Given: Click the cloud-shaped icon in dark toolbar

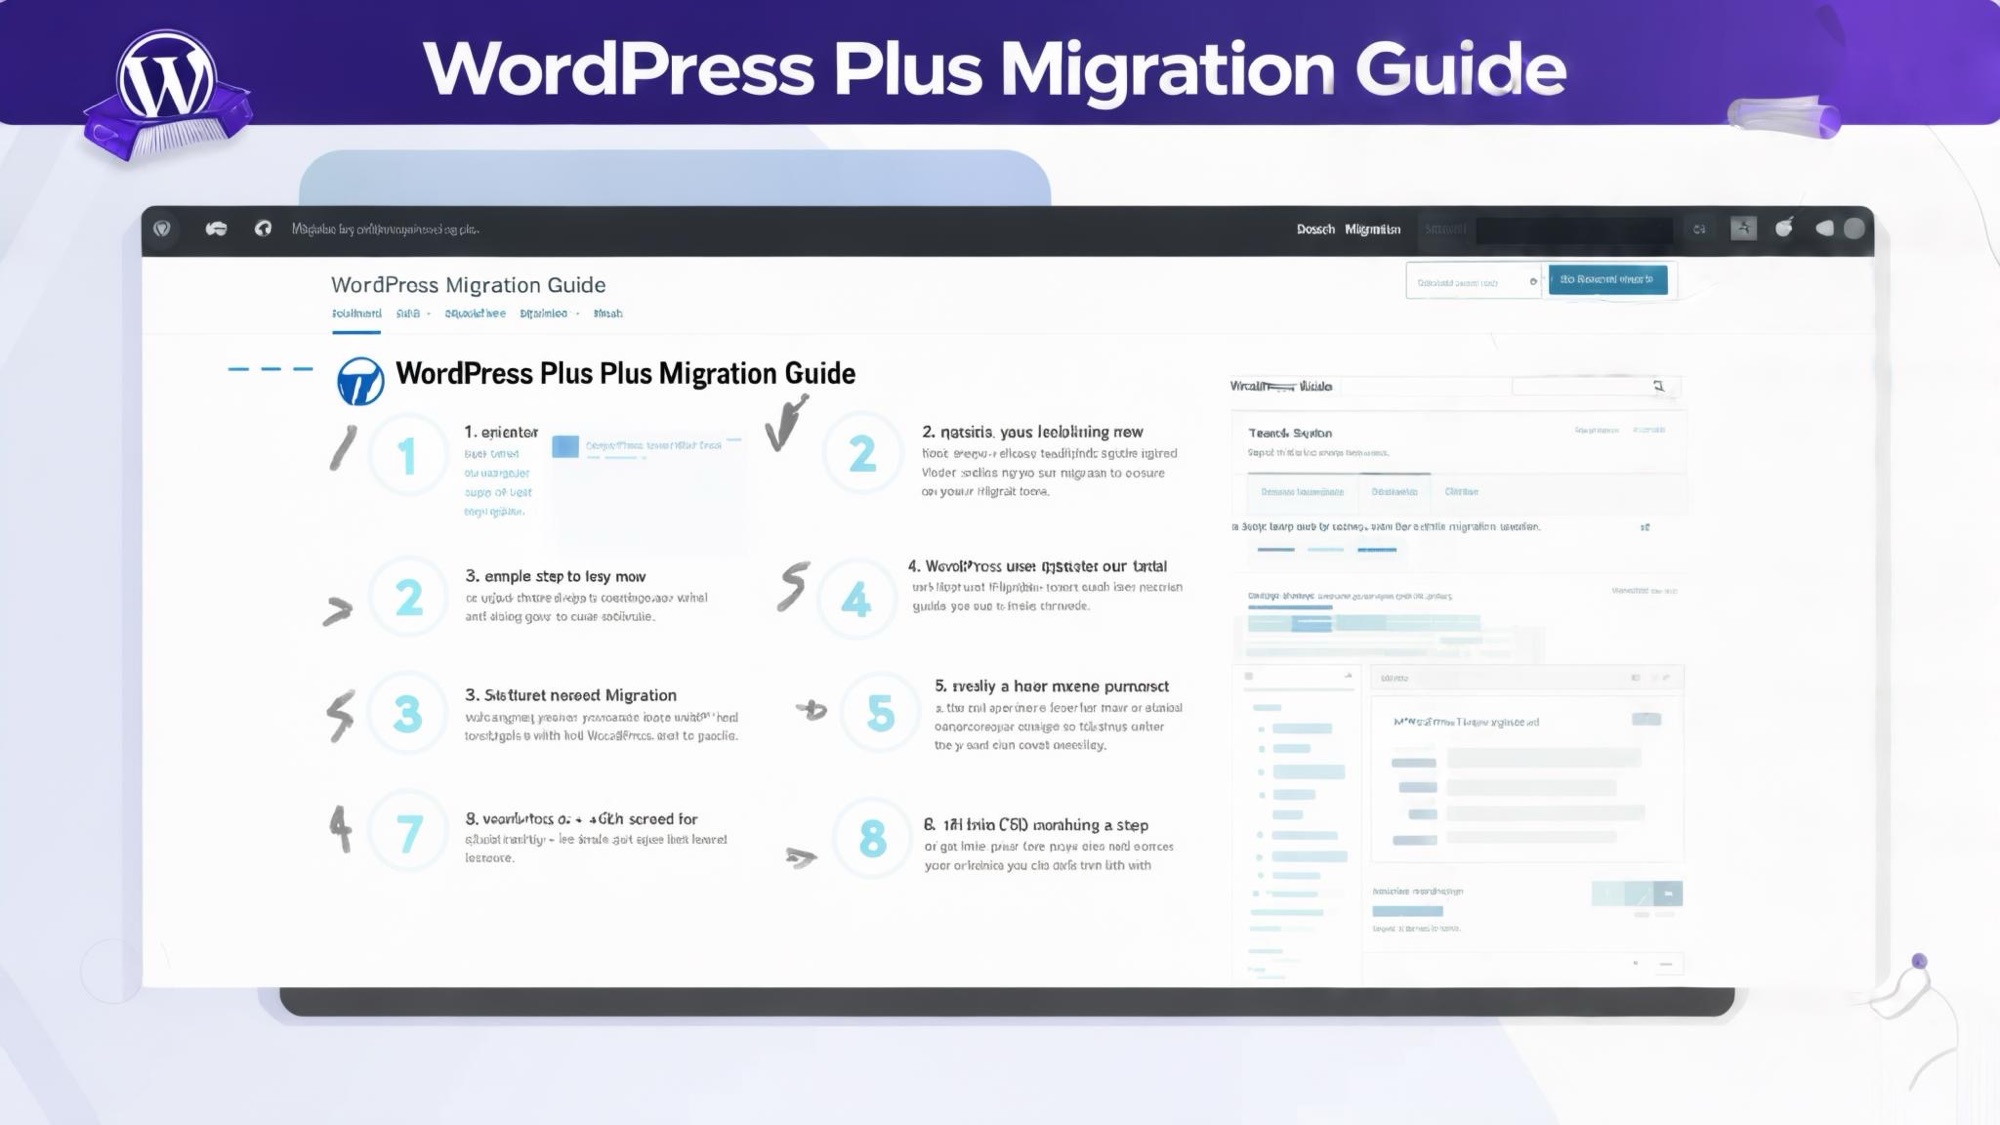Looking at the screenshot, I should (216, 229).
